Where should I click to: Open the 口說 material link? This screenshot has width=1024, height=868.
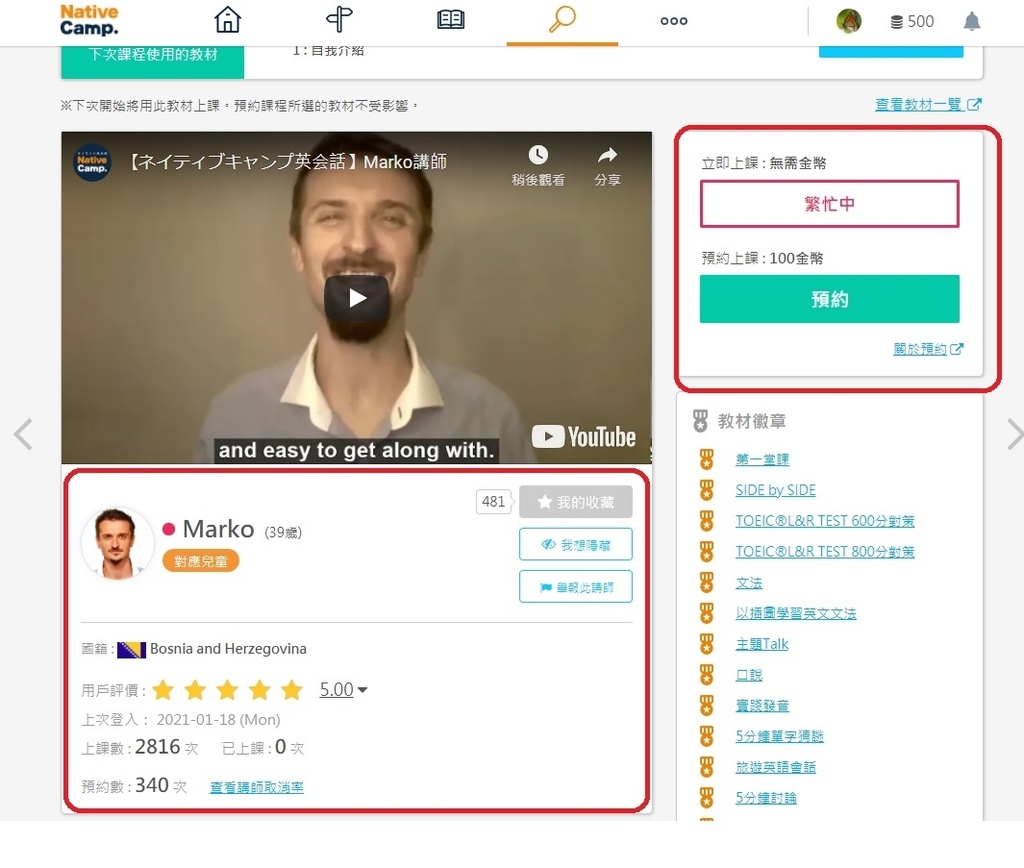tap(748, 675)
